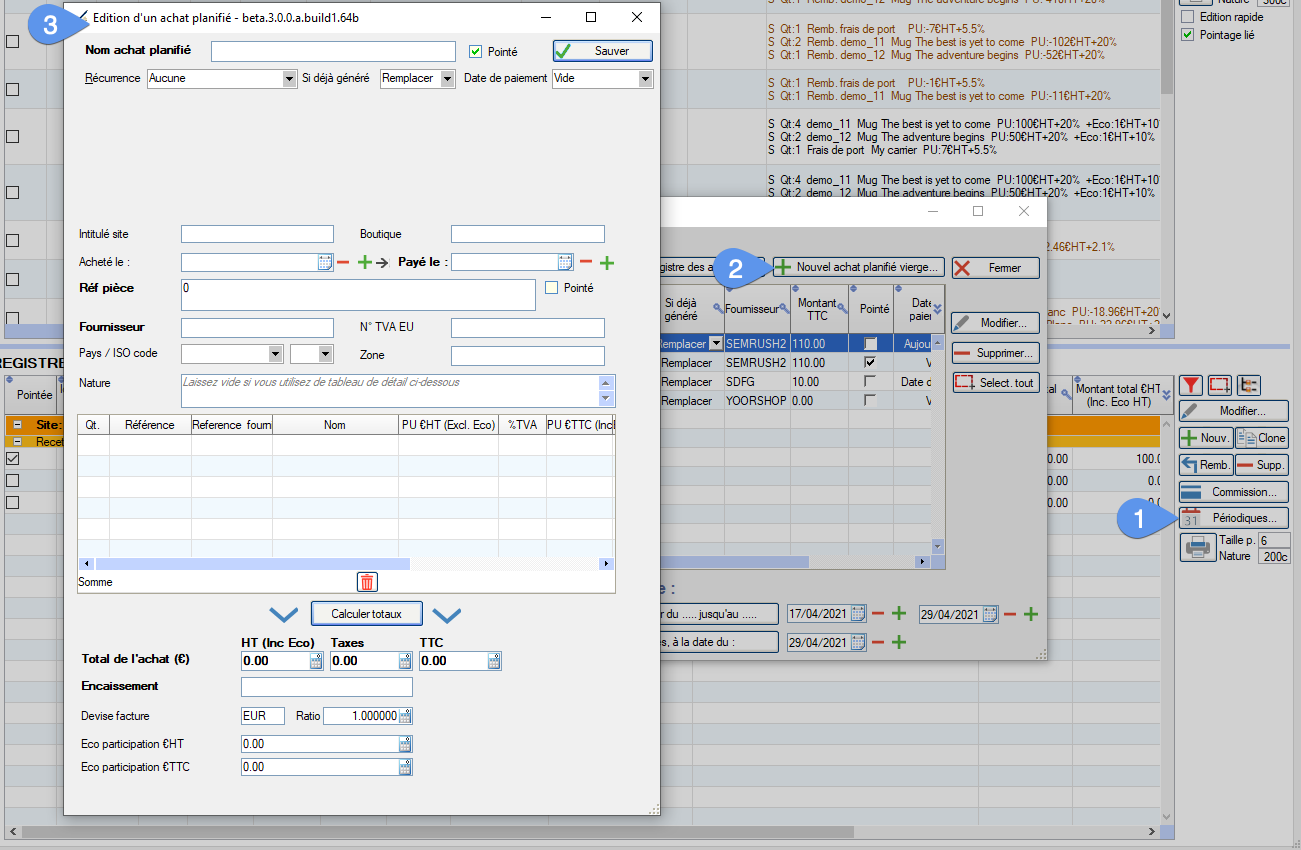This screenshot has width=1301, height=850.
Task: Click the printer icon beside Taille p.
Action: (1197, 547)
